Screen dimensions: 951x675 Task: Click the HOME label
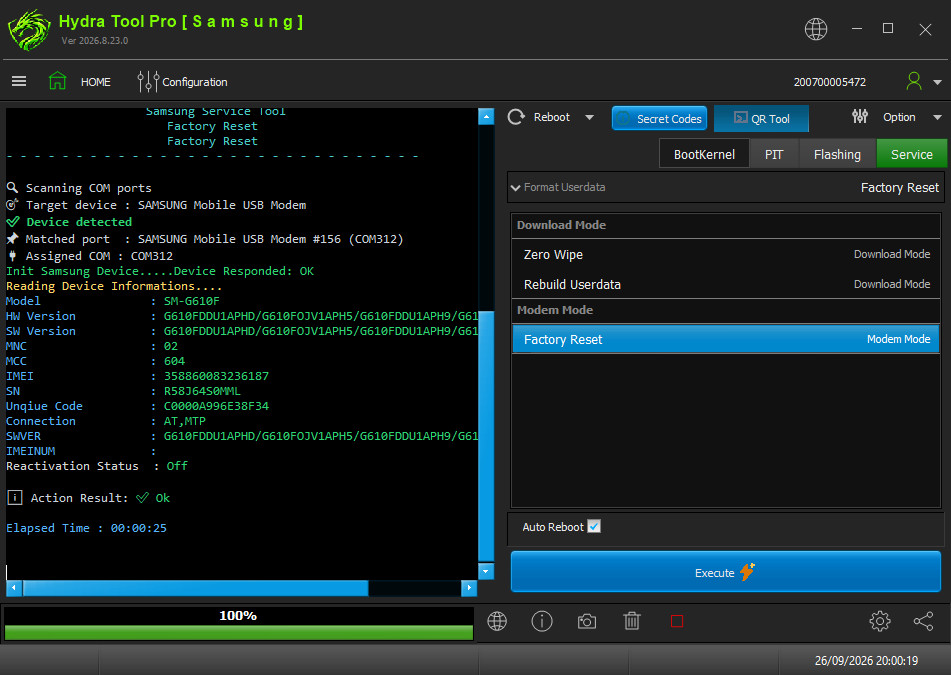pyautogui.click(x=96, y=82)
